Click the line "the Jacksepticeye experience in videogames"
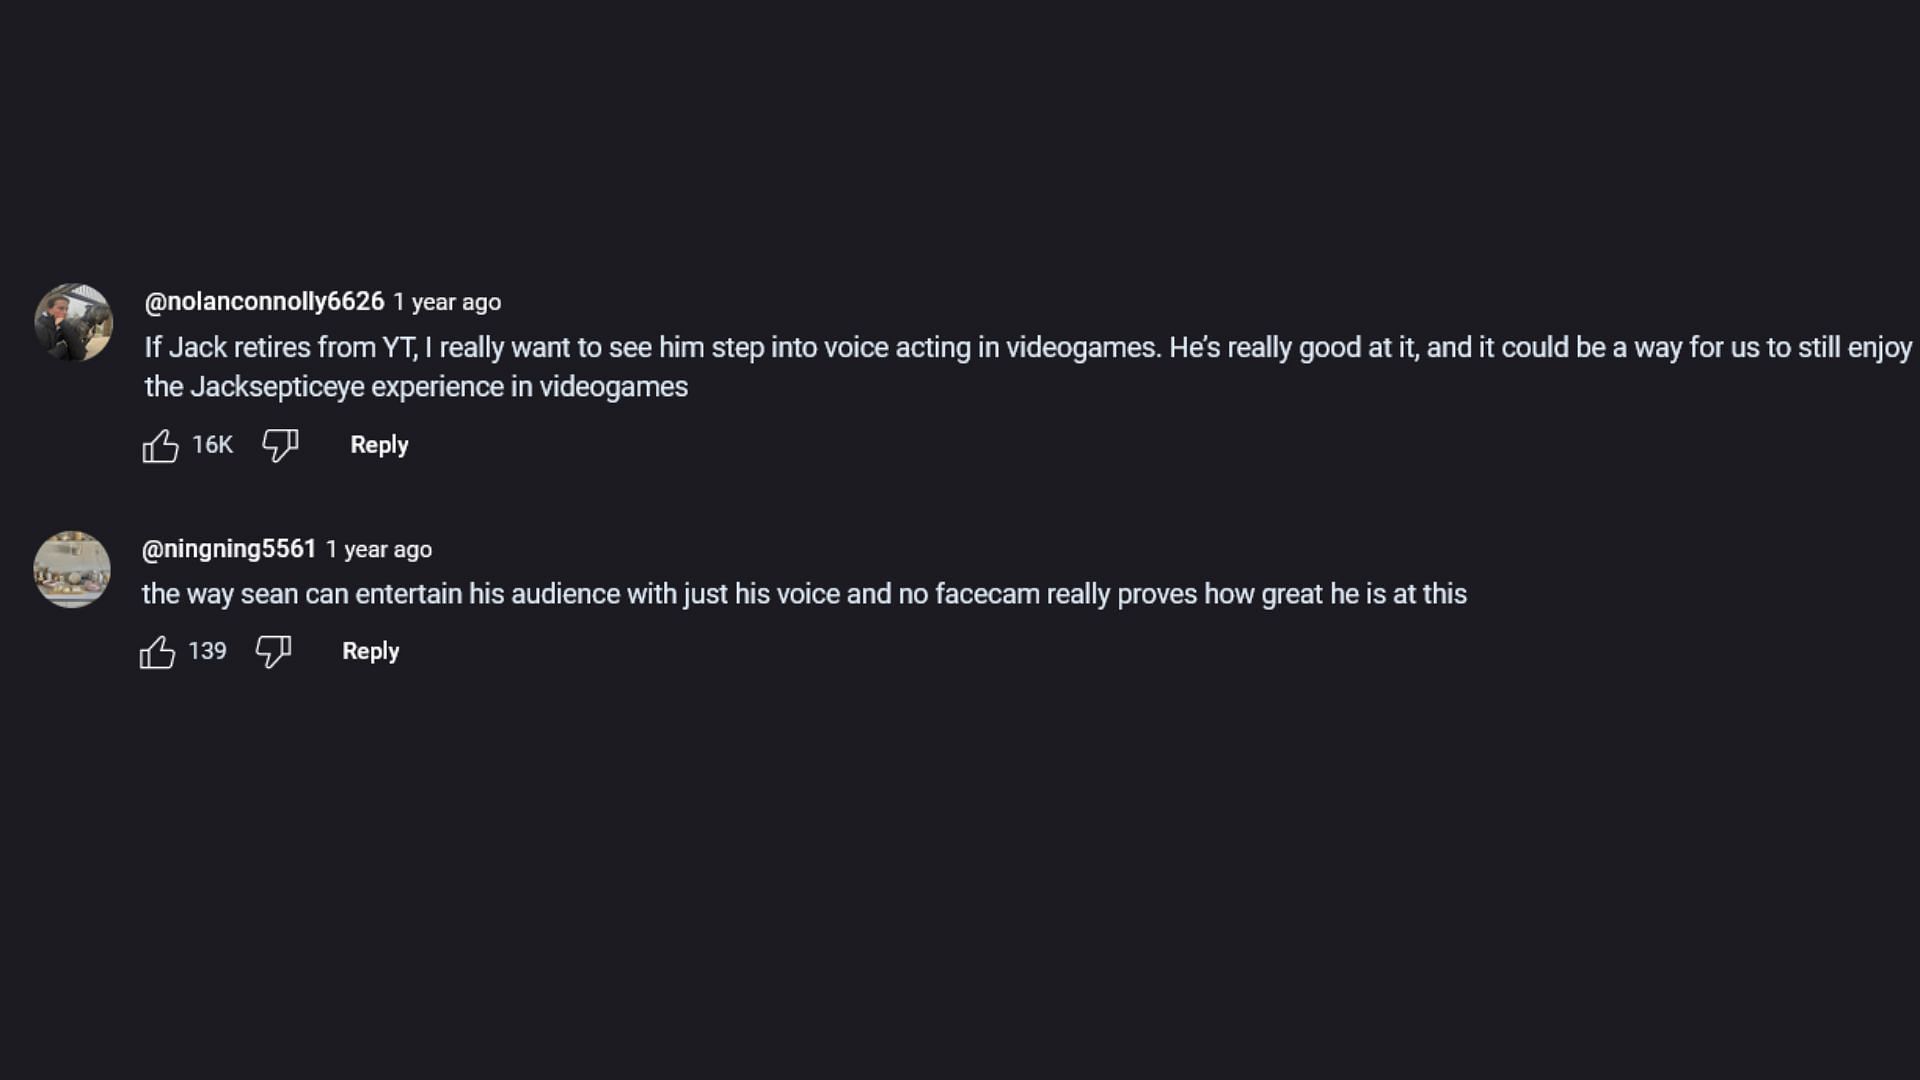This screenshot has height=1080, width=1920. pos(416,387)
